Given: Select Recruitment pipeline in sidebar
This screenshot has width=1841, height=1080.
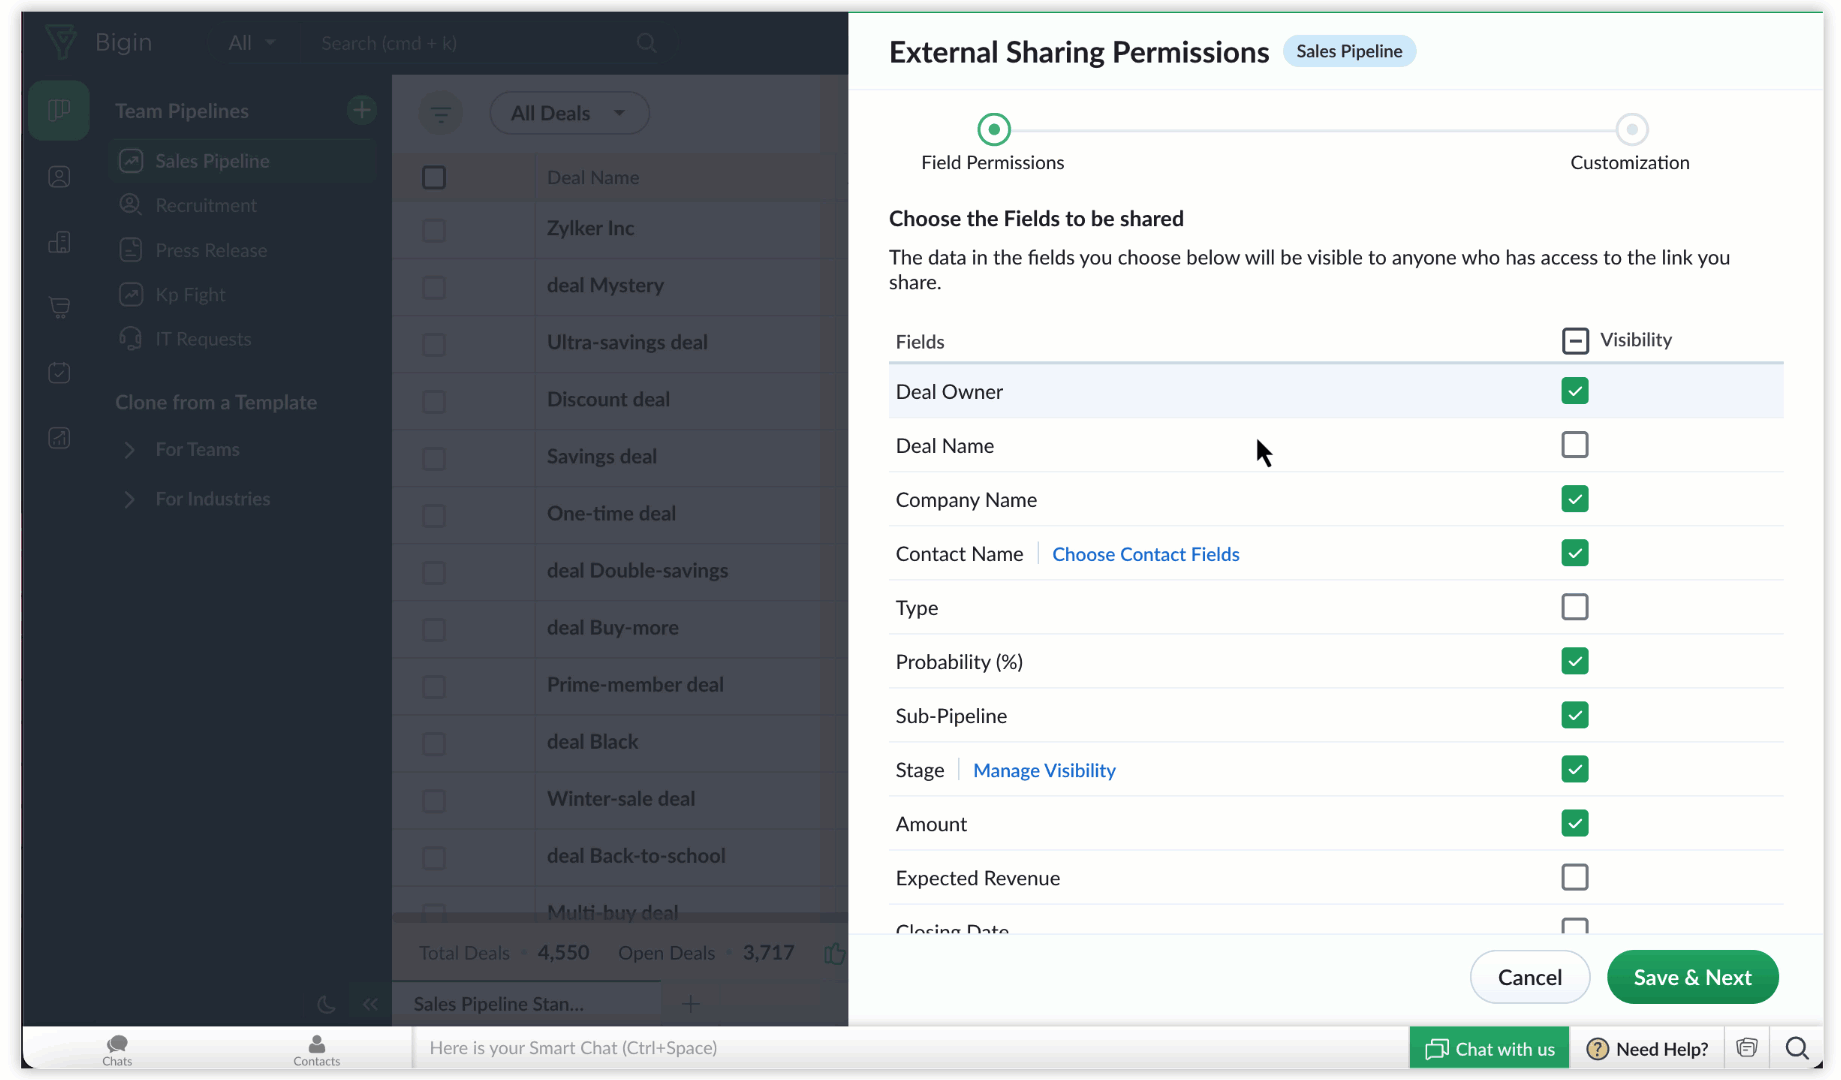Looking at the screenshot, I should point(206,205).
